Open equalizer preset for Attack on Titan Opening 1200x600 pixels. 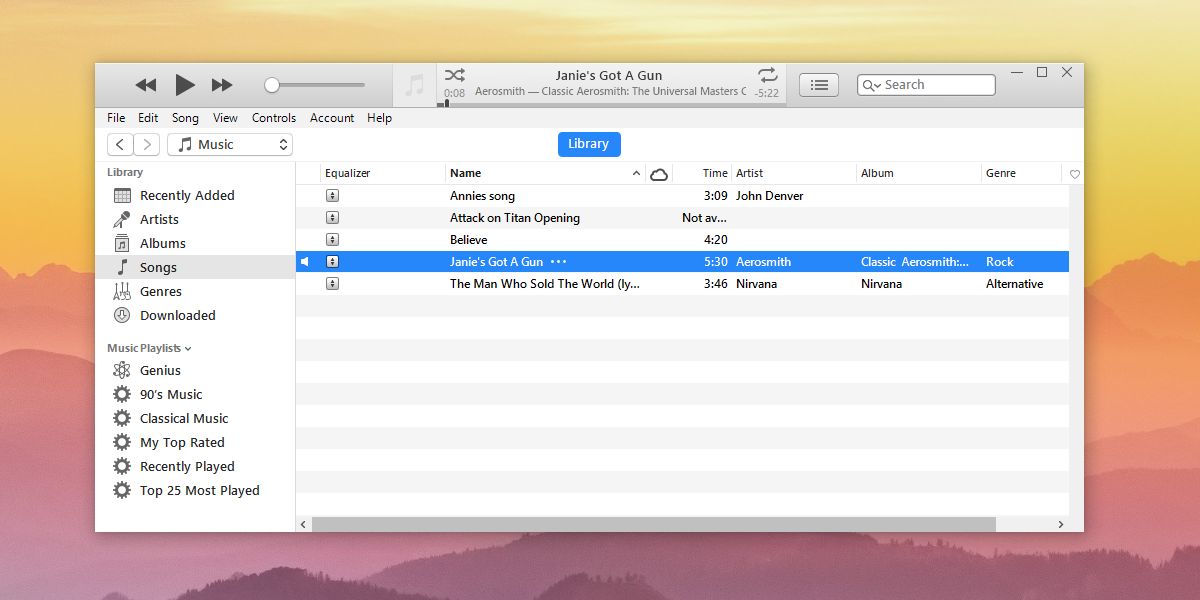click(333, 218)
